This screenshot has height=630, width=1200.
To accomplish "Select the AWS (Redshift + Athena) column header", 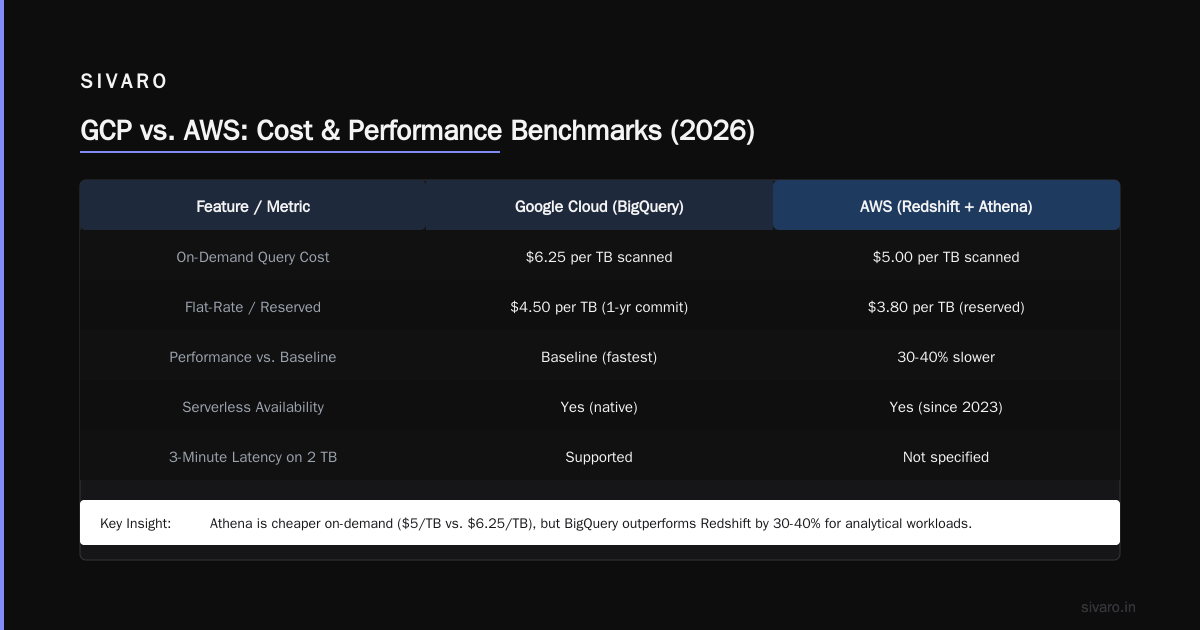I will click(946, 206).
